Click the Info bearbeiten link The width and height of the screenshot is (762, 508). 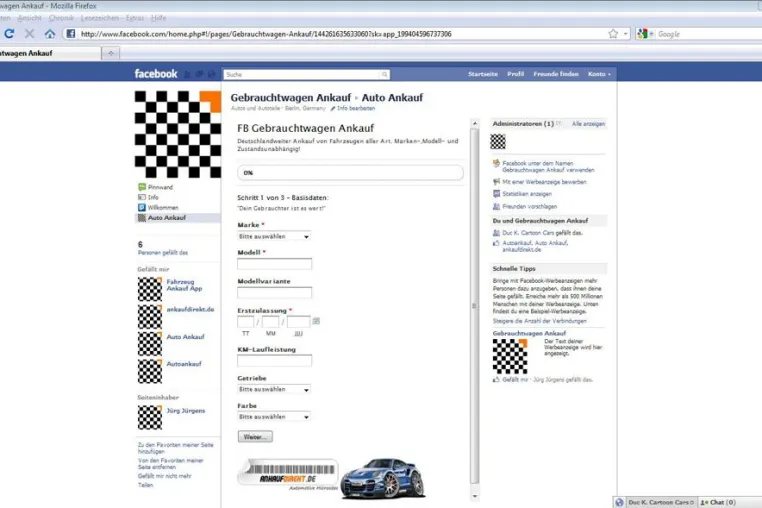356,108
